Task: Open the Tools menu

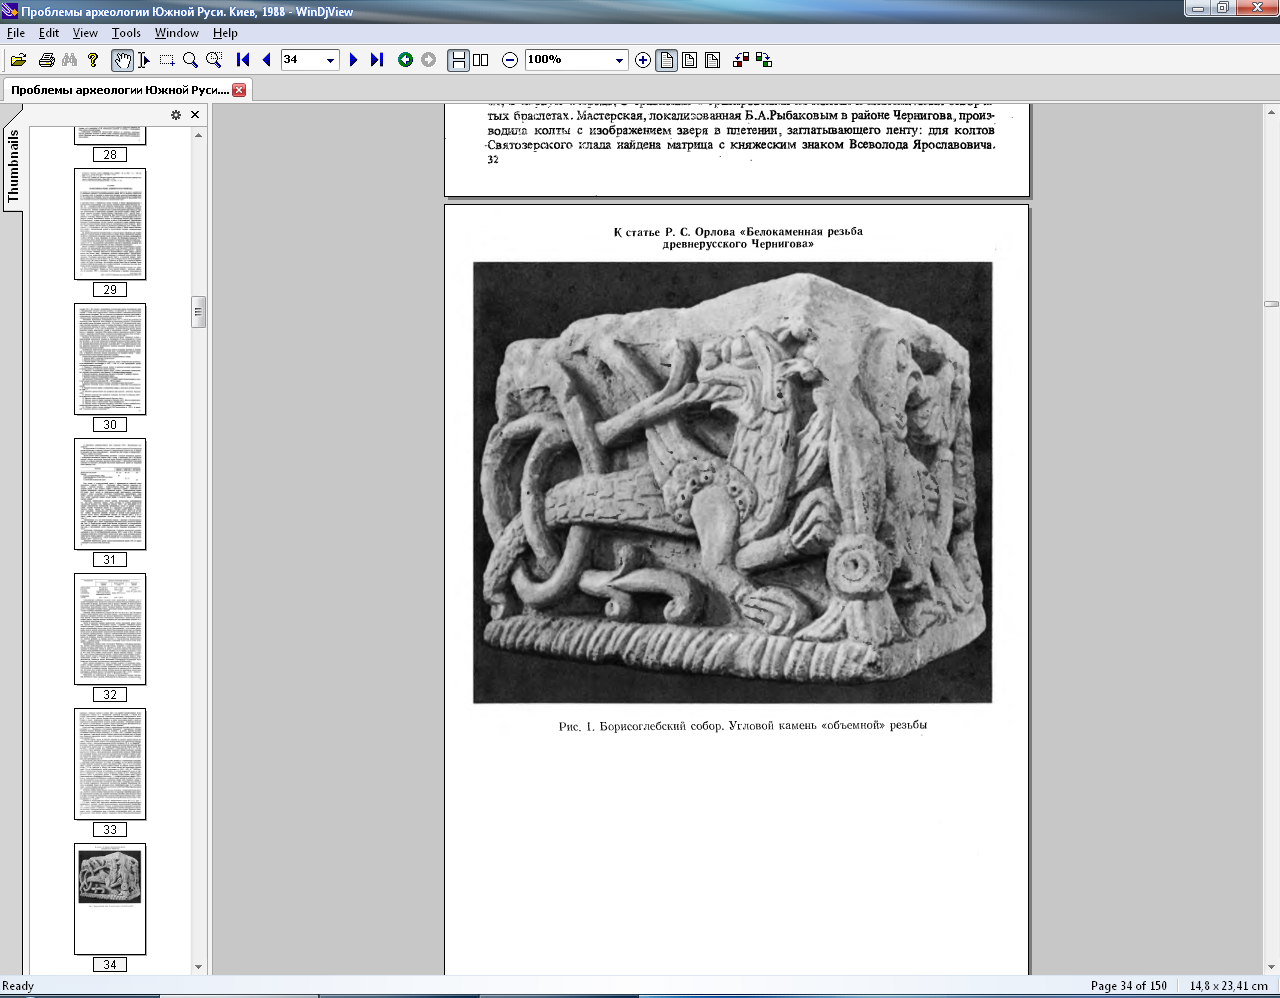Action: [126, 33]
